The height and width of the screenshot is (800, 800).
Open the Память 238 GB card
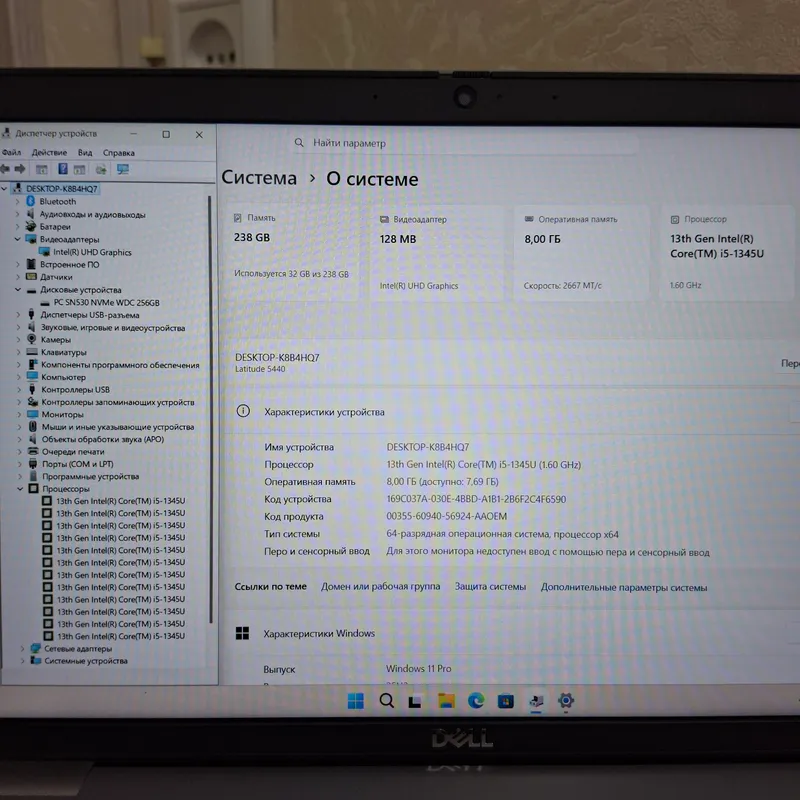pos(293,253)
